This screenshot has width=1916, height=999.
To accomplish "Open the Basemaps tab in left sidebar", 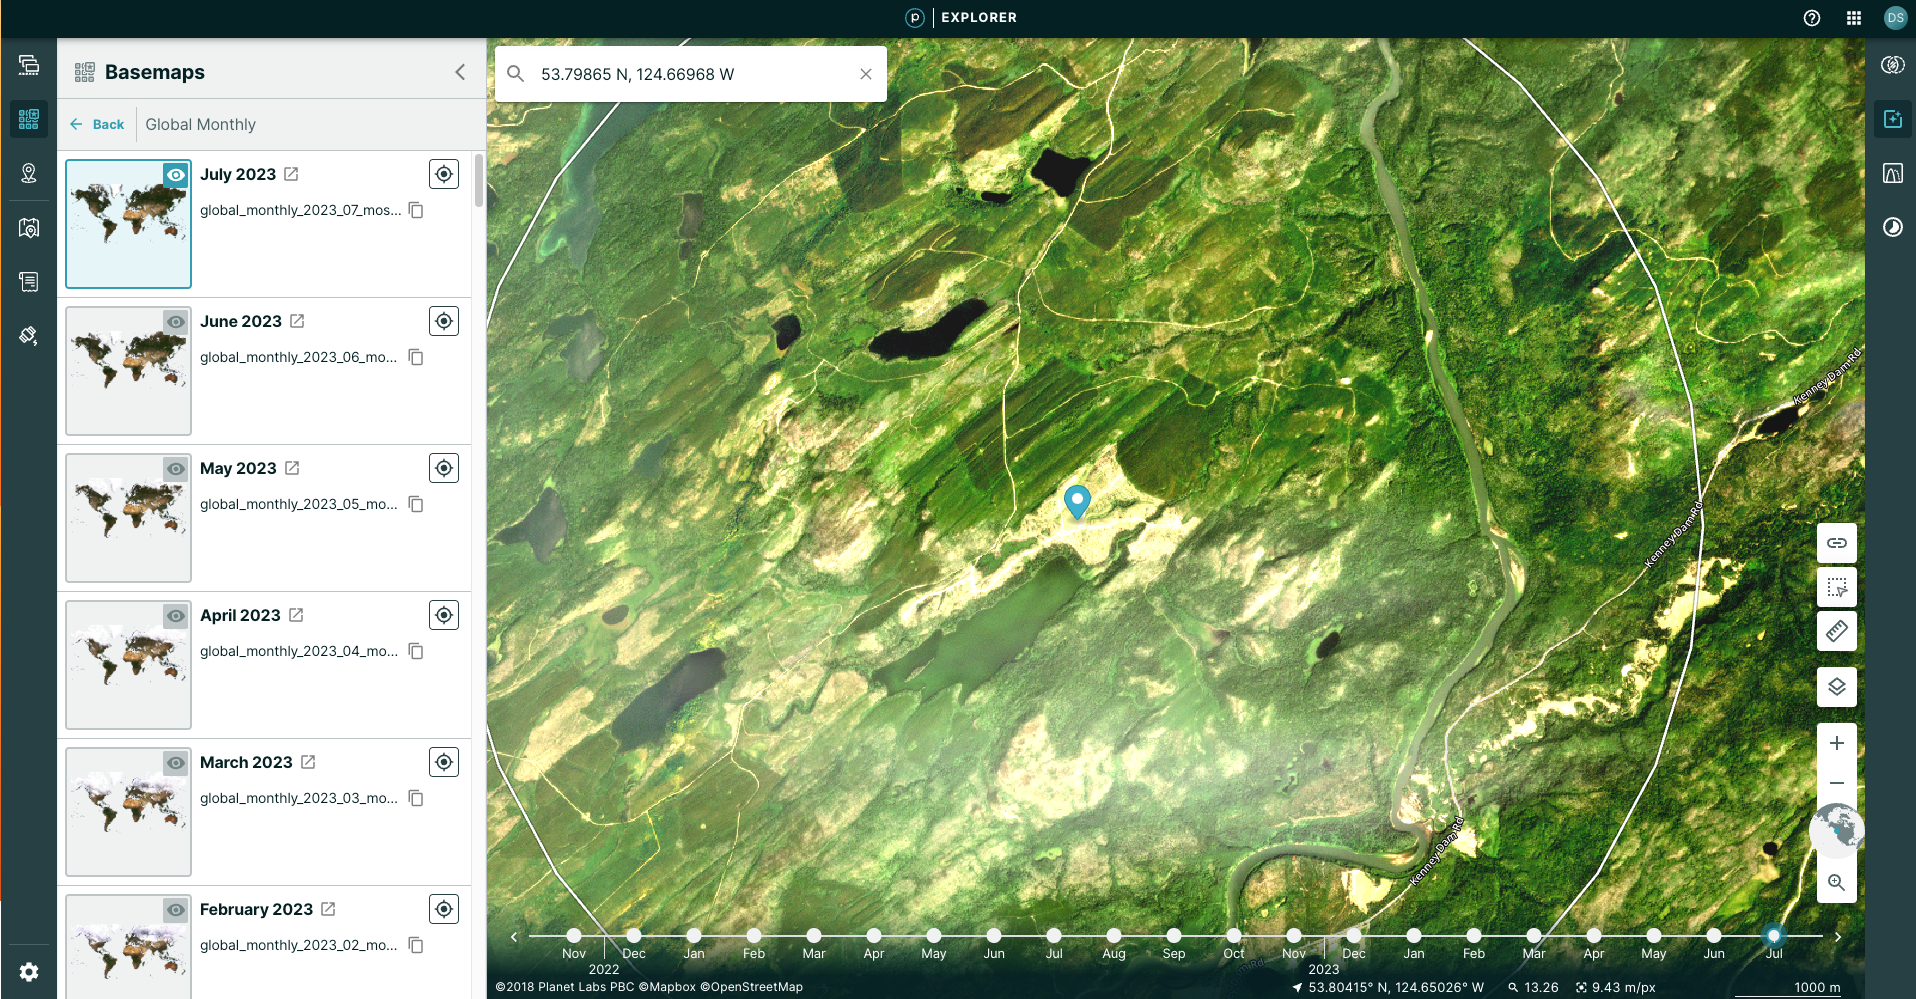I will pyautogui.click(x=29, y=119).
